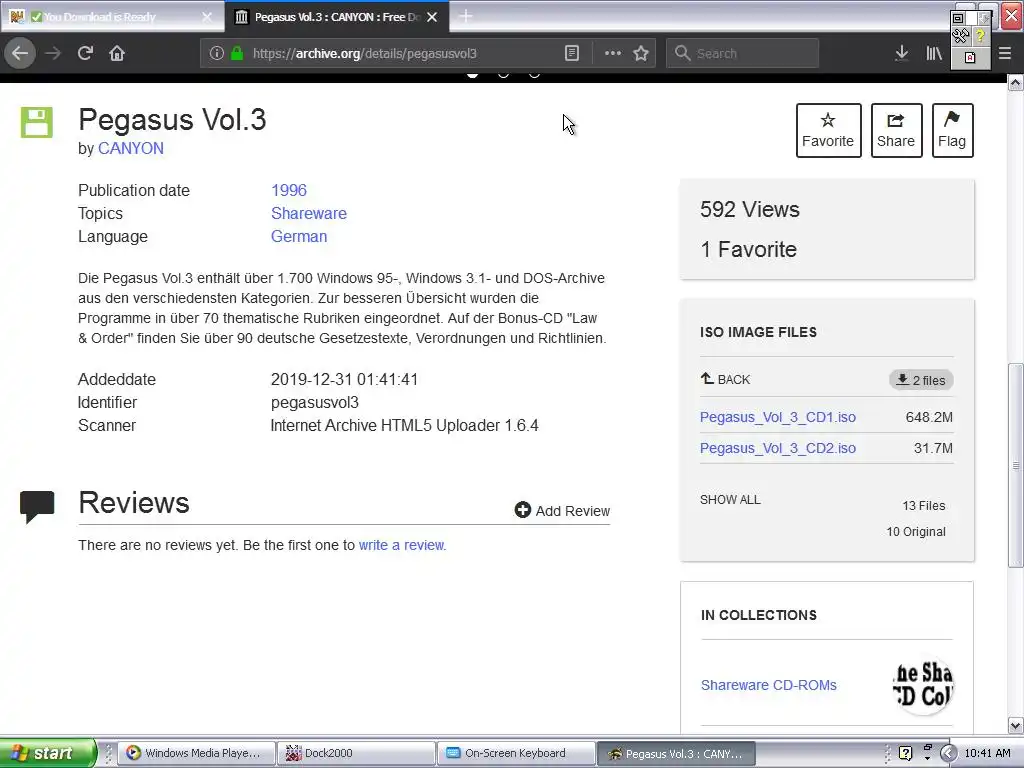Open the German language link

[x=299, y=236]
